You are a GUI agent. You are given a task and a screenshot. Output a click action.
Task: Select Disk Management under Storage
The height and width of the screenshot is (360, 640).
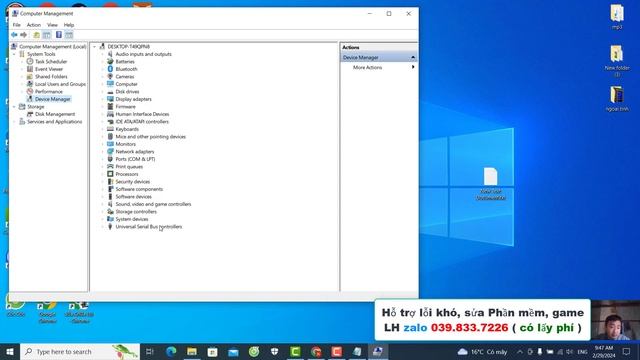[x=55, y=114]
